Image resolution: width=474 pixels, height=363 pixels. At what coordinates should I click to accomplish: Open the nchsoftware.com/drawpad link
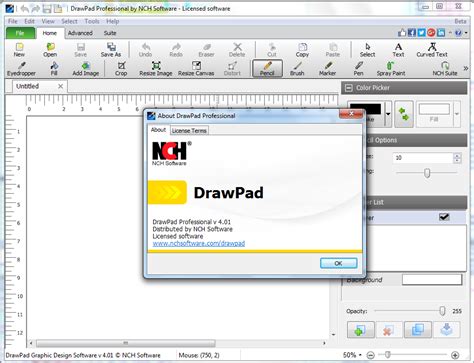point(199,243)
